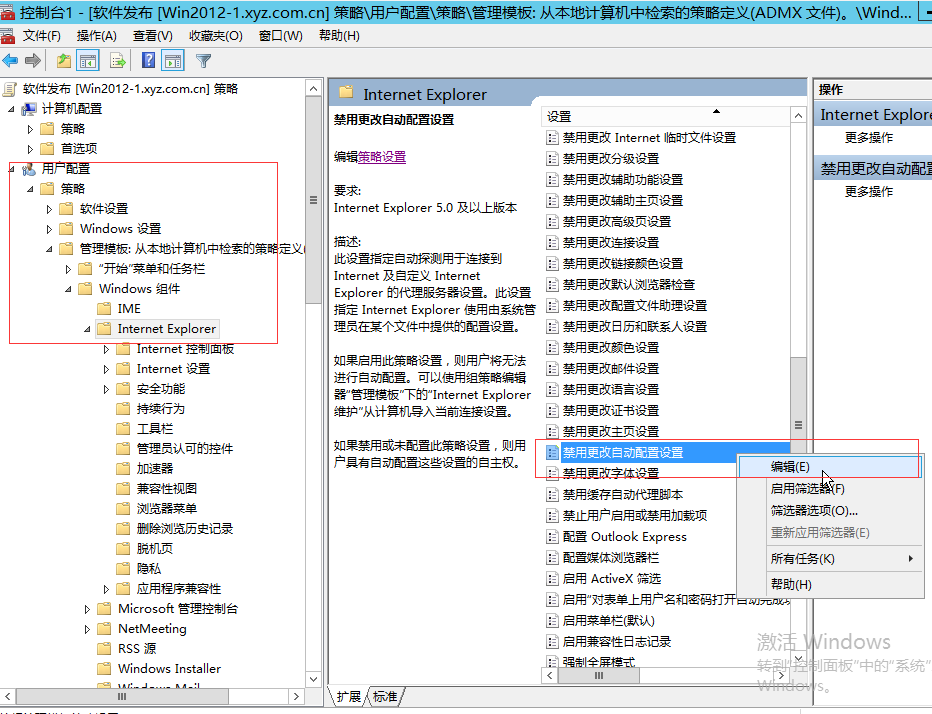Collapse the 计算机配置 tree node

(11, 109)
